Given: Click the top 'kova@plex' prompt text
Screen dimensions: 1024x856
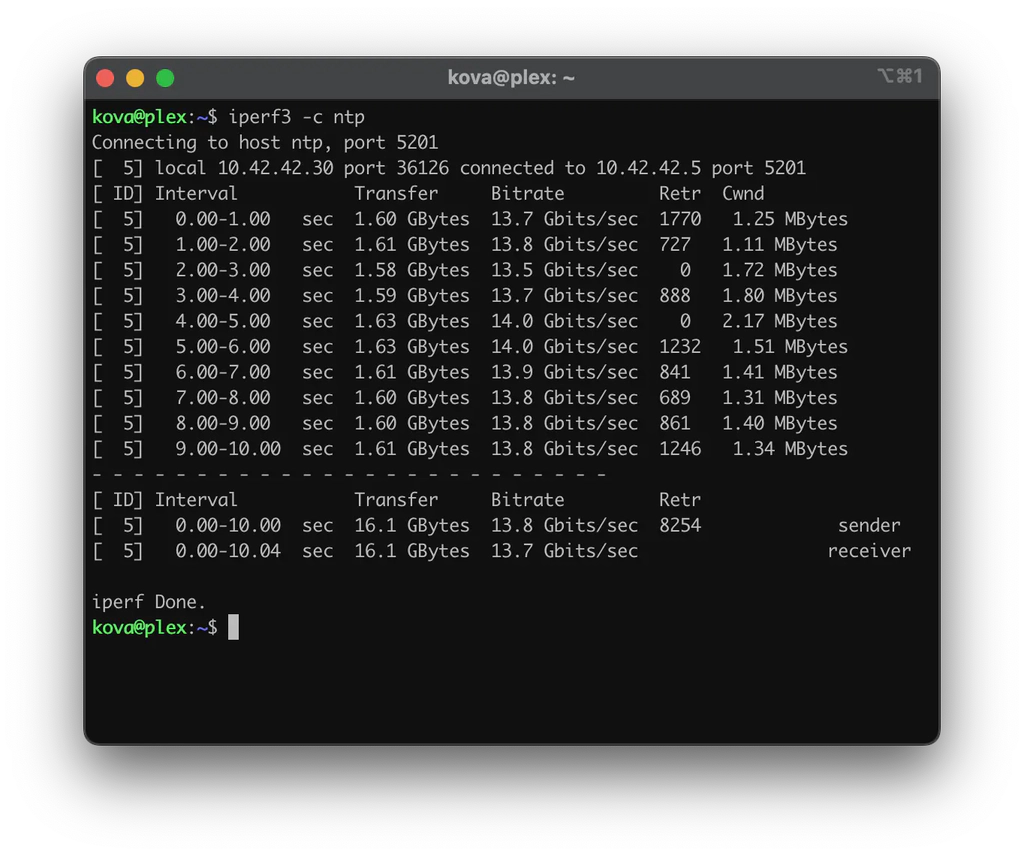Looking at the screenshot, I should click(140, 118).
